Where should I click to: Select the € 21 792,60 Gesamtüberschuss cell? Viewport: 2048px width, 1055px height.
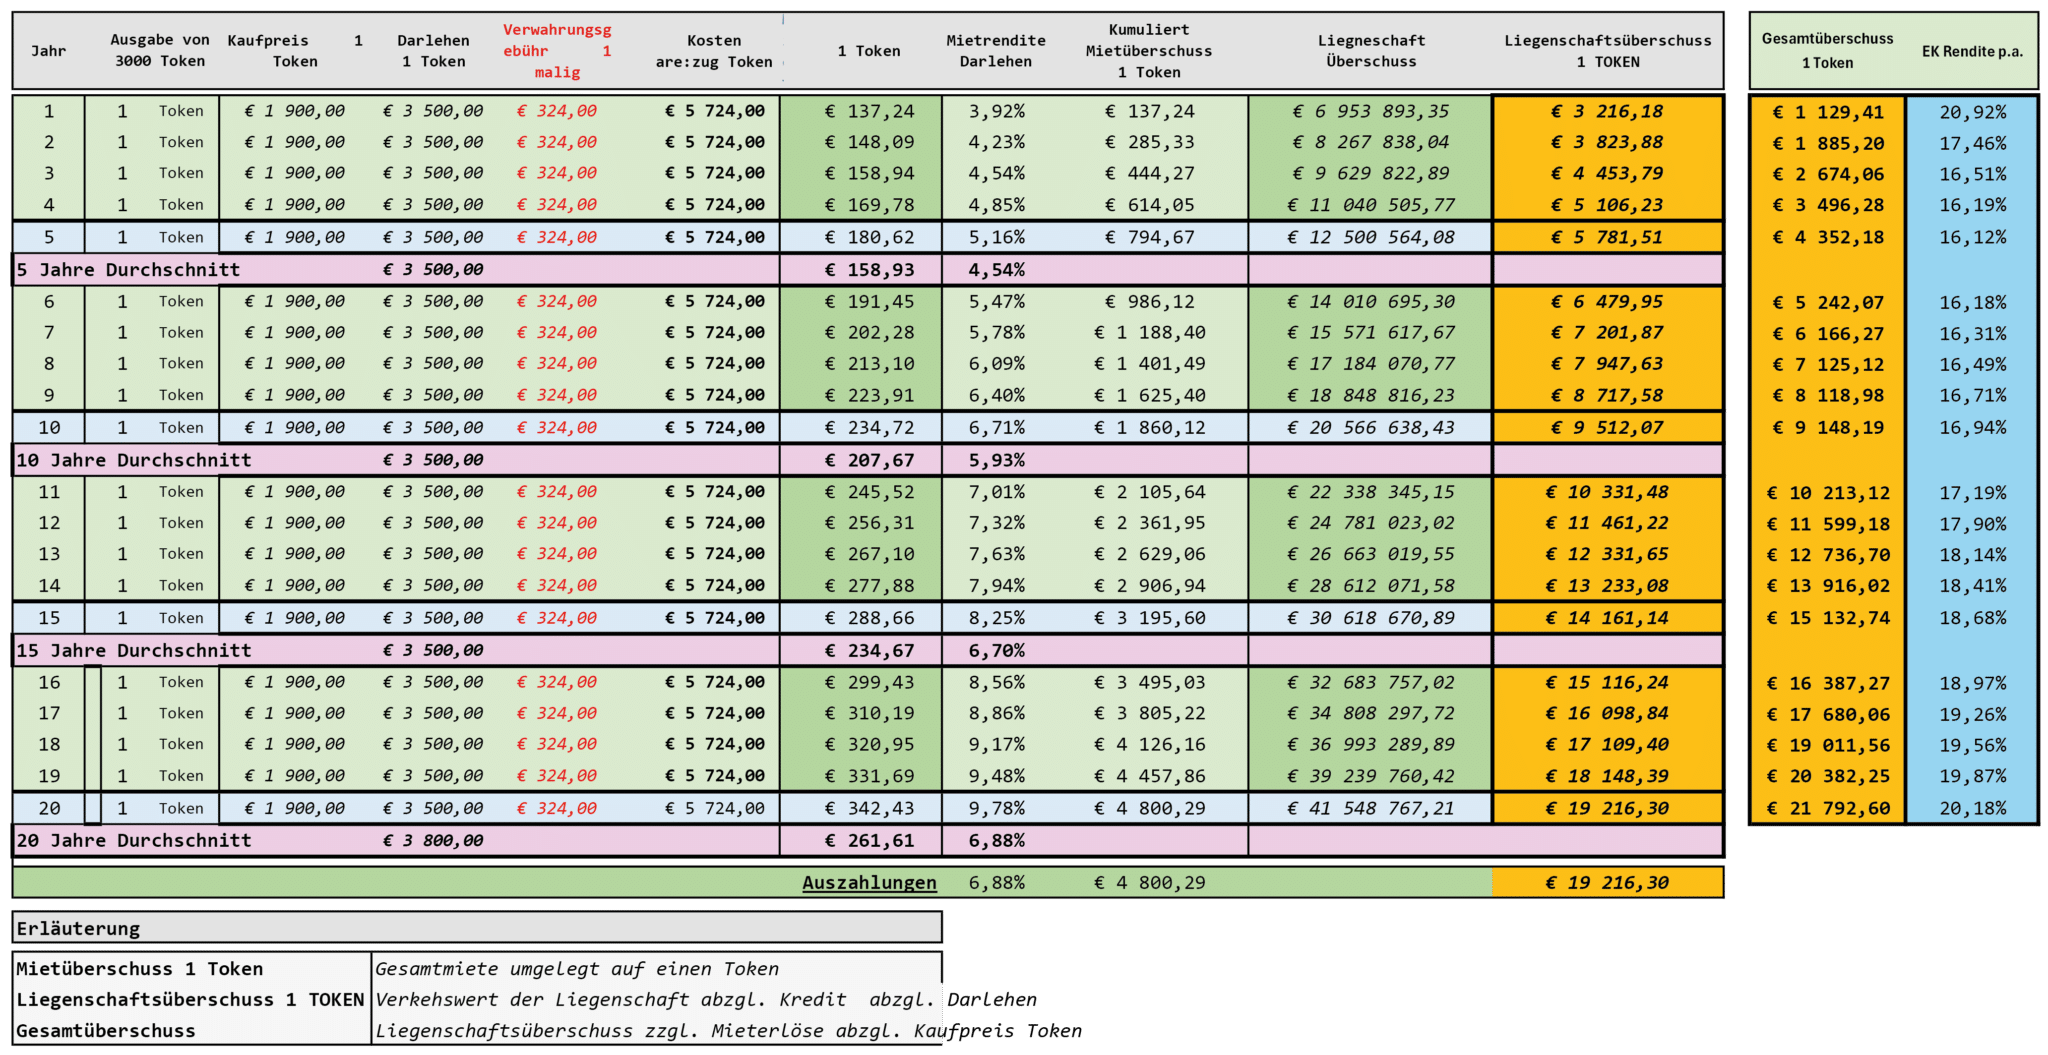[1828, 809]
